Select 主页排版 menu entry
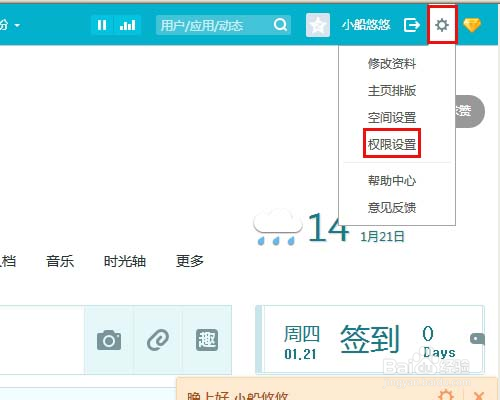Viewport: 500px width, 400px height. click(x=392, y=90)
